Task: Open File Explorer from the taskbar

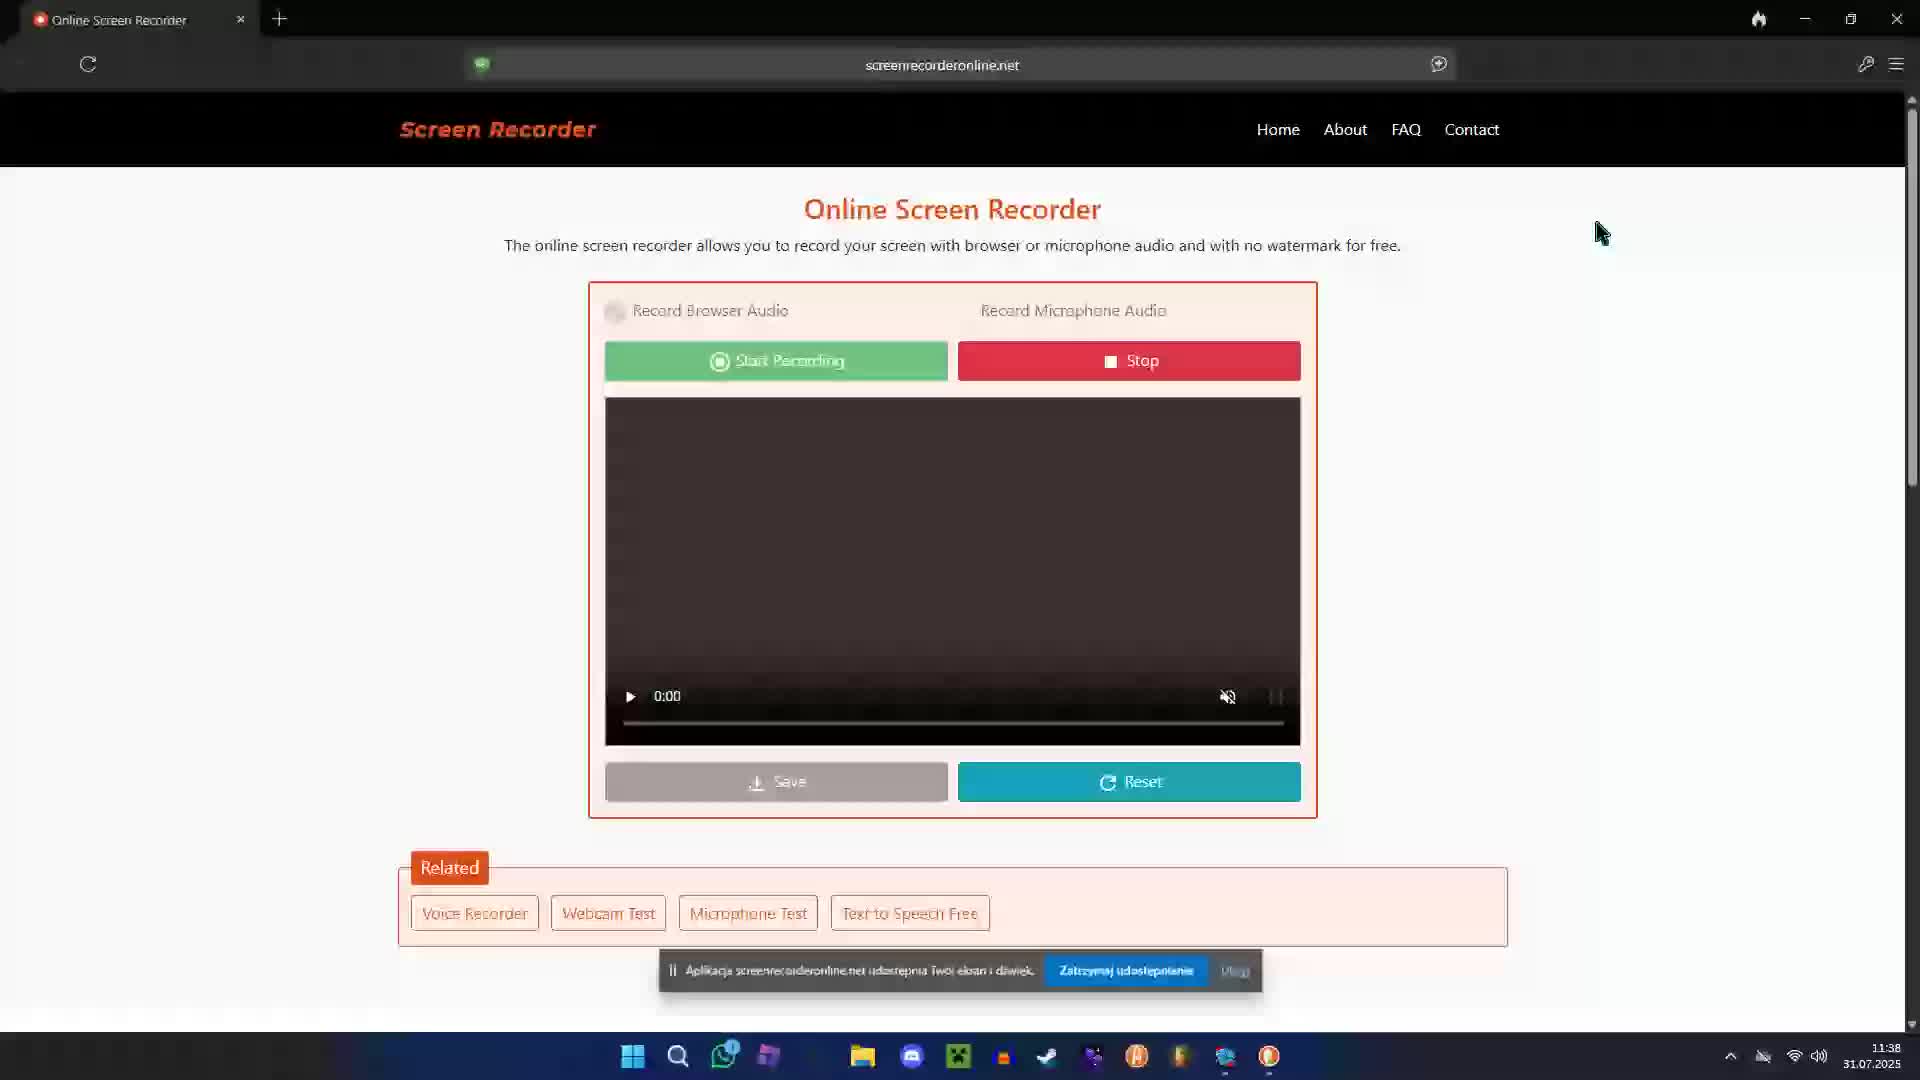Action: coord(862,1056)
